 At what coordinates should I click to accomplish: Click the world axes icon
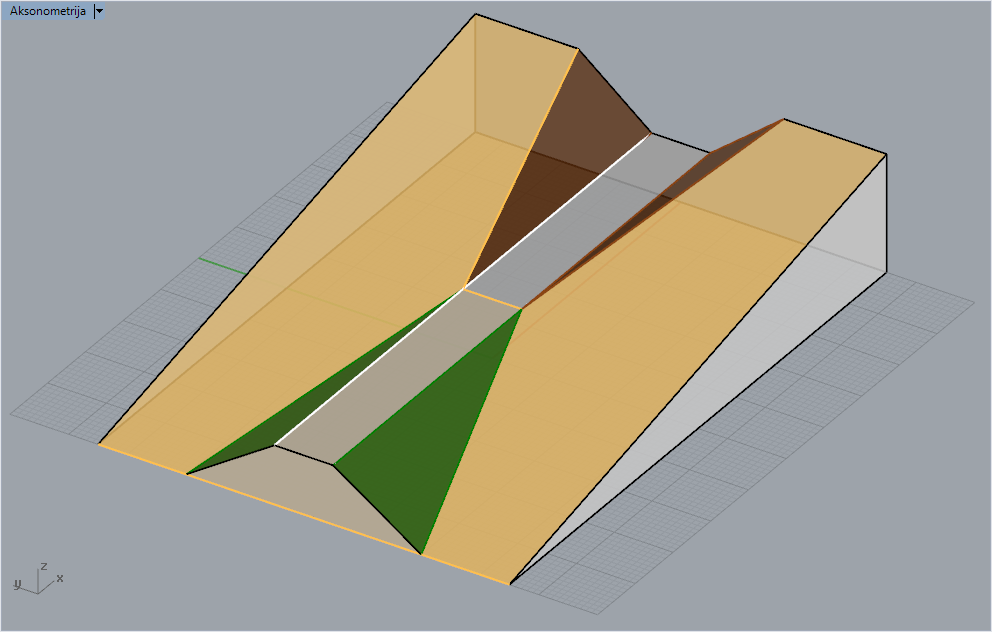38,578
